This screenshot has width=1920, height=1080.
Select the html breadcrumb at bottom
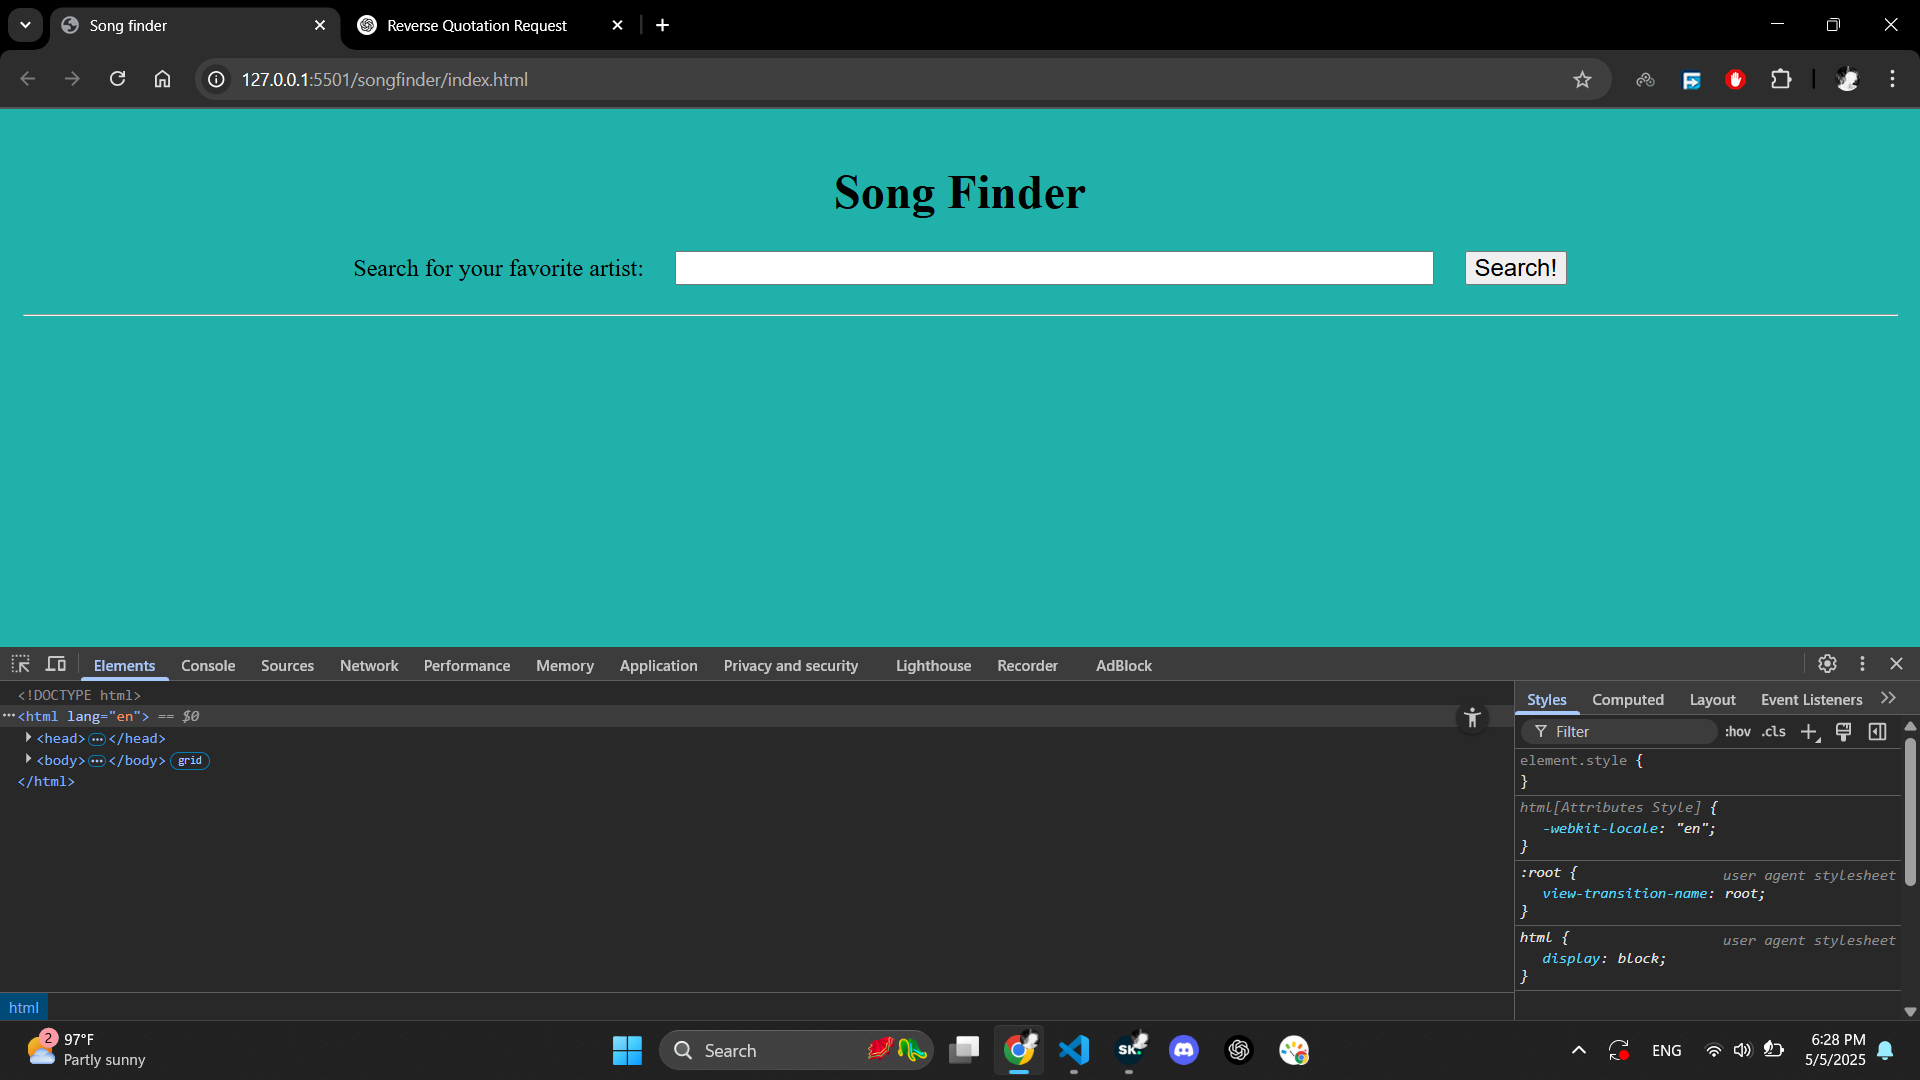(x=24, y=1008)
